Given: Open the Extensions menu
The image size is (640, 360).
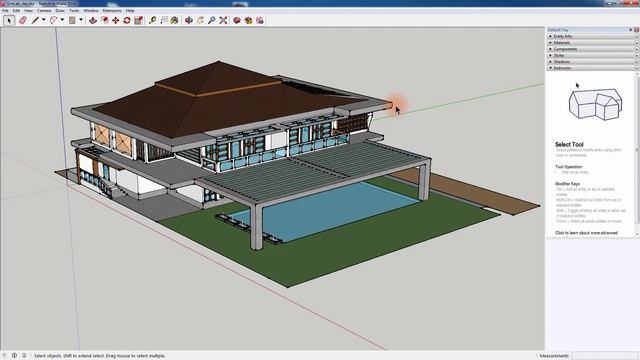Looking at the screenshot, I should pos(112,11).
